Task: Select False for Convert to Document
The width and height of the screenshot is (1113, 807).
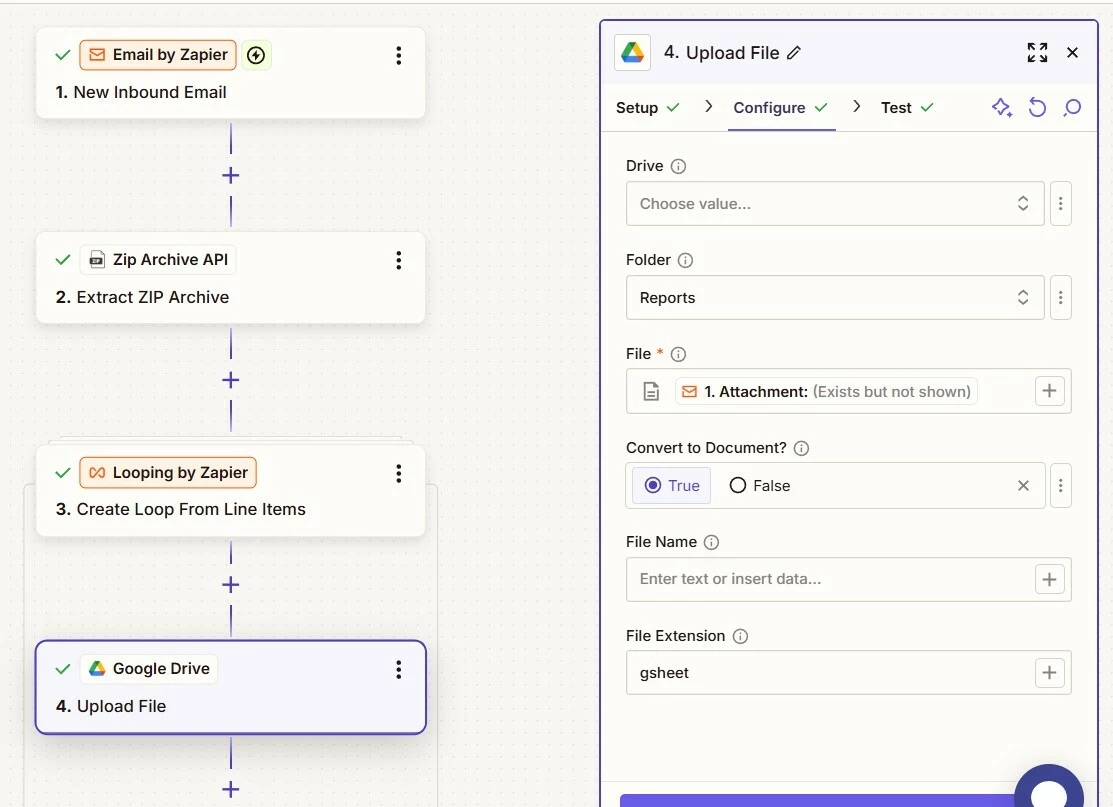Action: coord(760,485)
